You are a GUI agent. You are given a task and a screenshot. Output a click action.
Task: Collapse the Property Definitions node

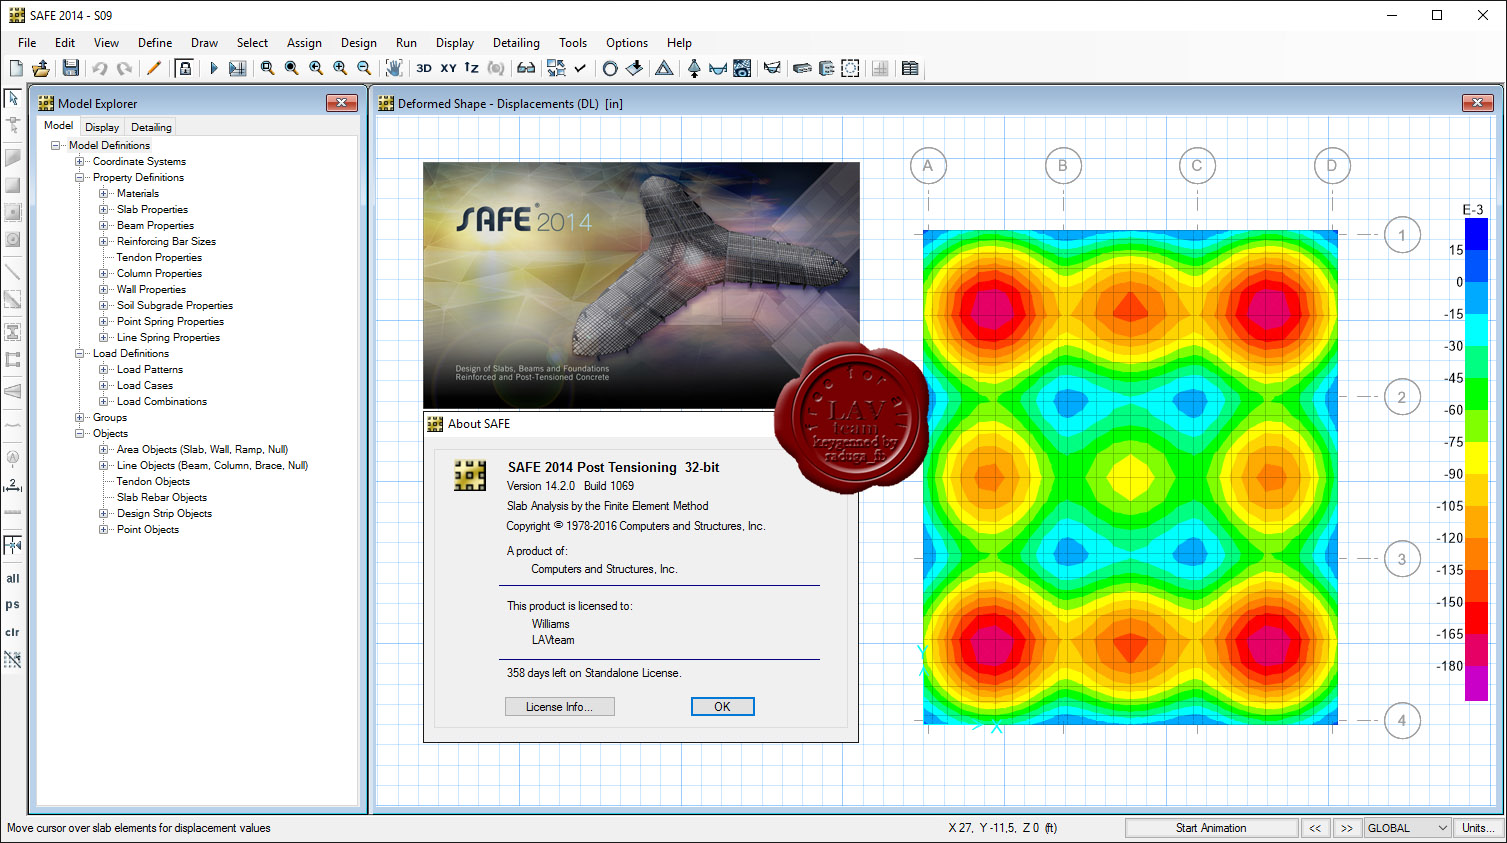(80, 177)
